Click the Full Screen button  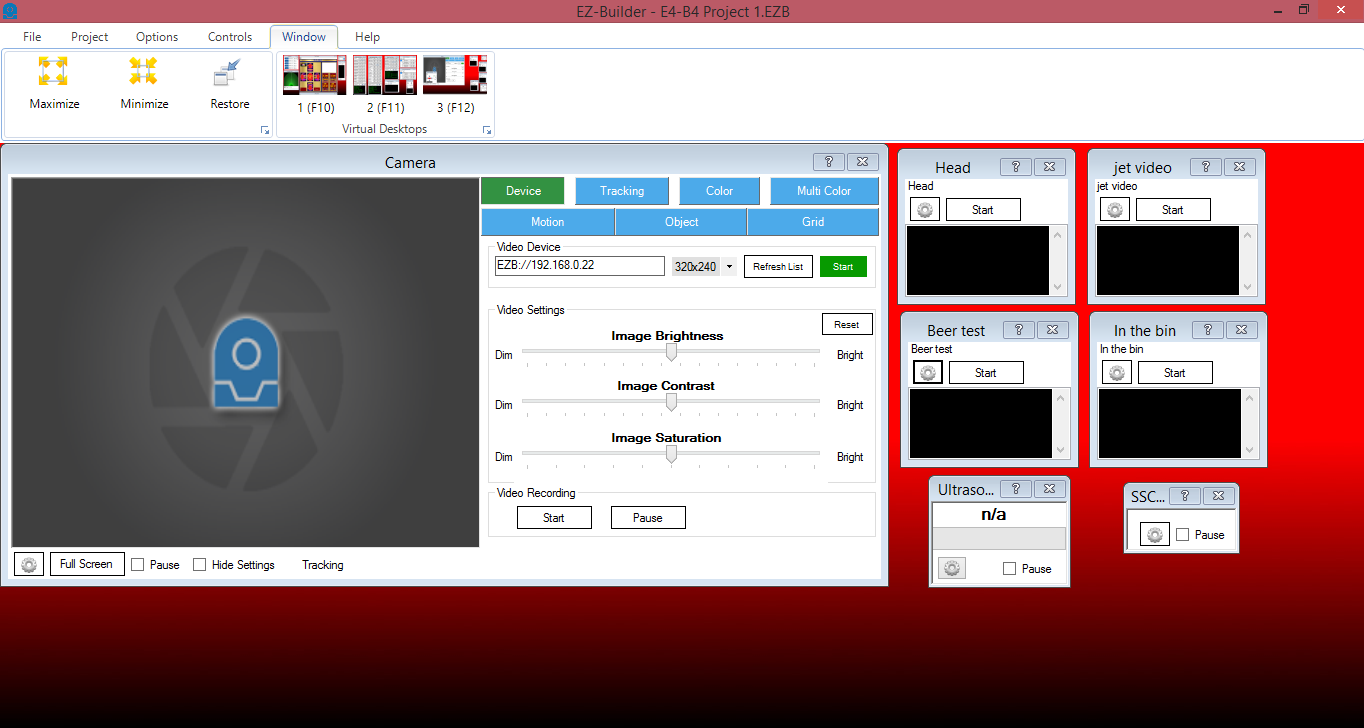click(87, 564)
